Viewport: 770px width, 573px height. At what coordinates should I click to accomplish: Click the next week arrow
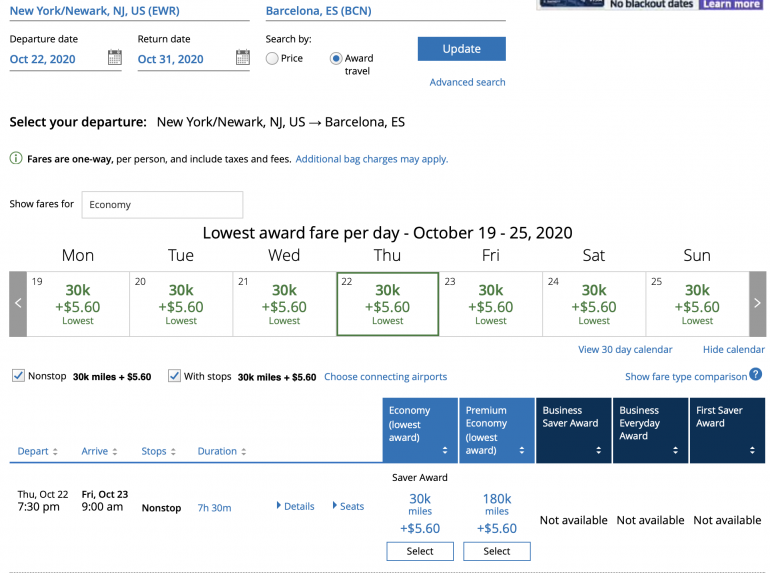click(757, 303)
